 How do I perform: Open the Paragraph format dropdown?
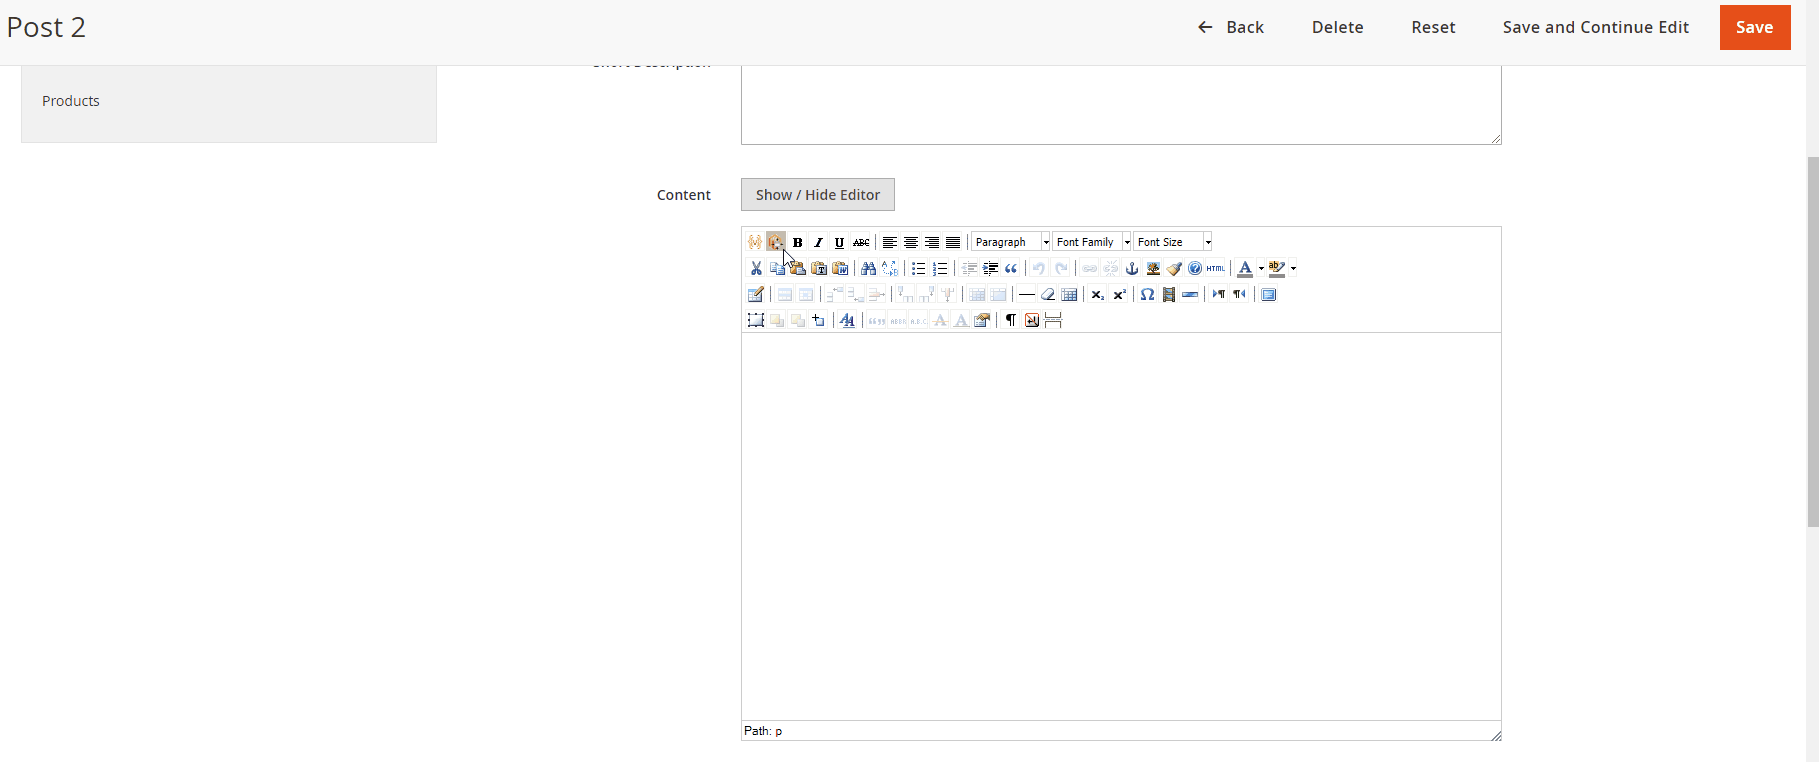1011,242
